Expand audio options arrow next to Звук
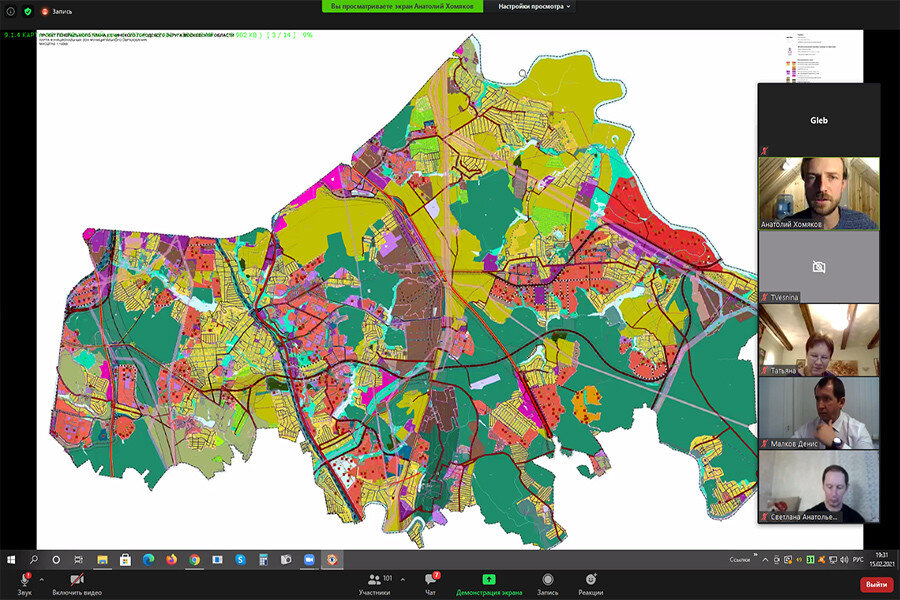 point(42,579)
